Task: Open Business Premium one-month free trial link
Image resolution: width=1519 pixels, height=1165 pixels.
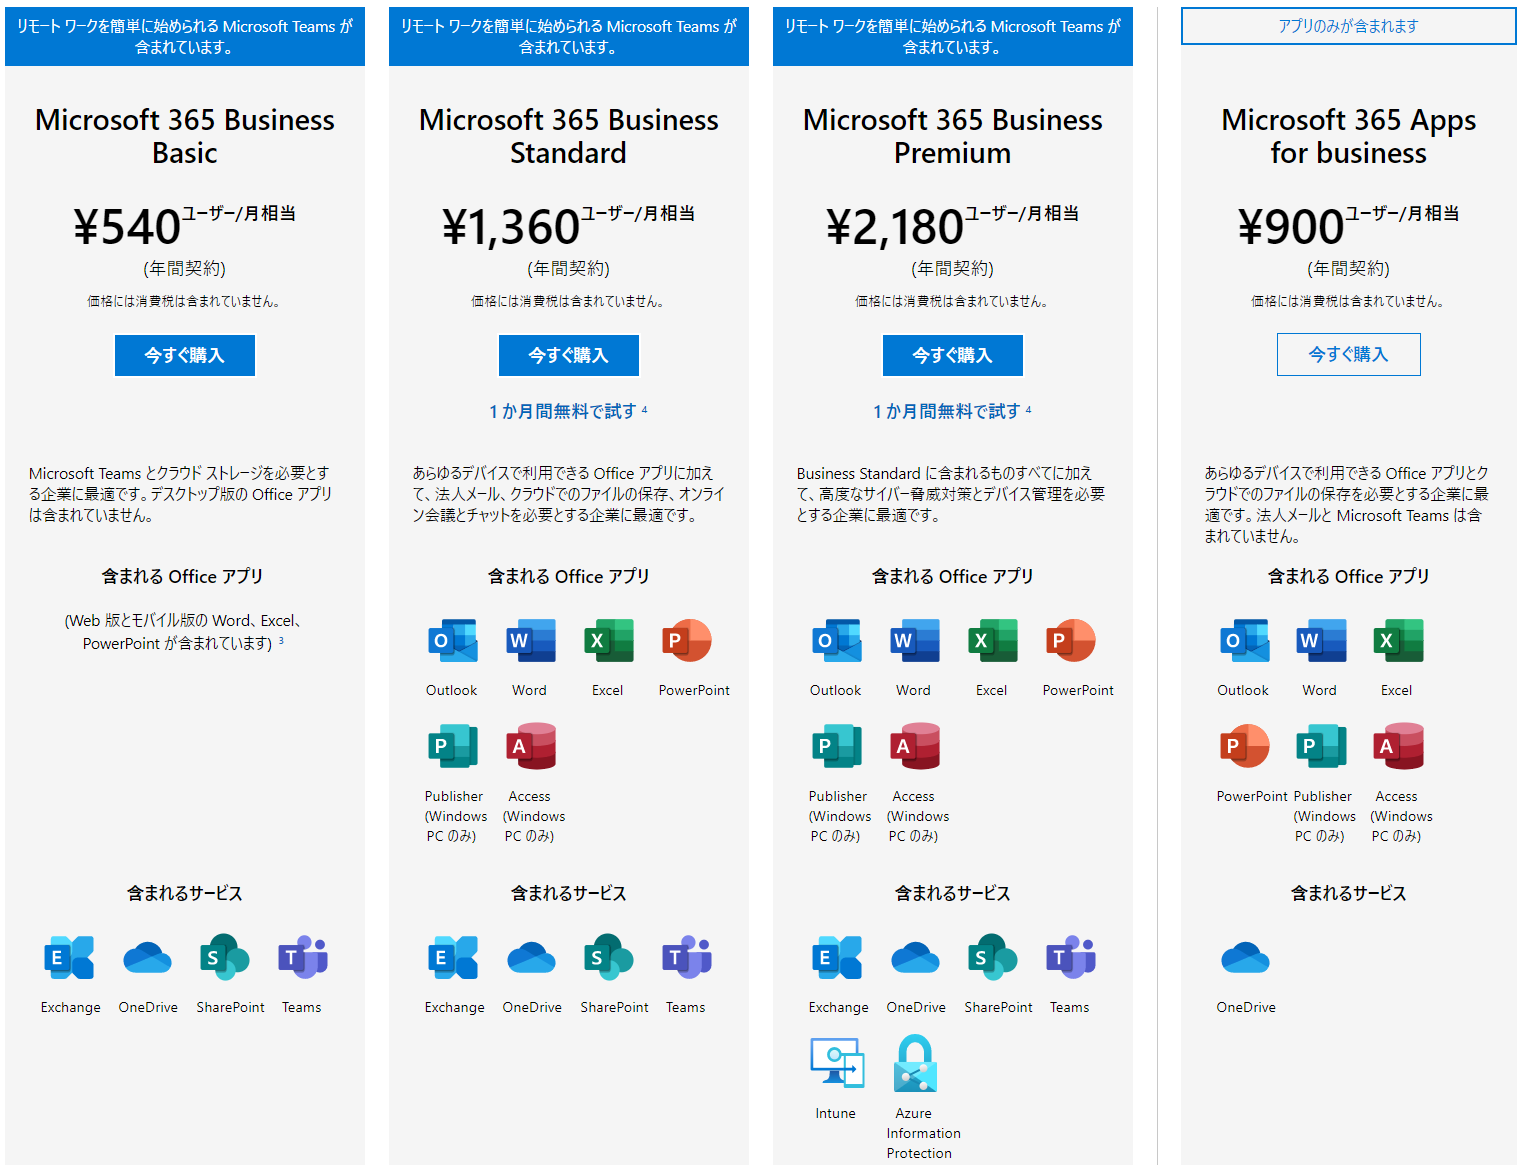Action: (x=947, y=411)
